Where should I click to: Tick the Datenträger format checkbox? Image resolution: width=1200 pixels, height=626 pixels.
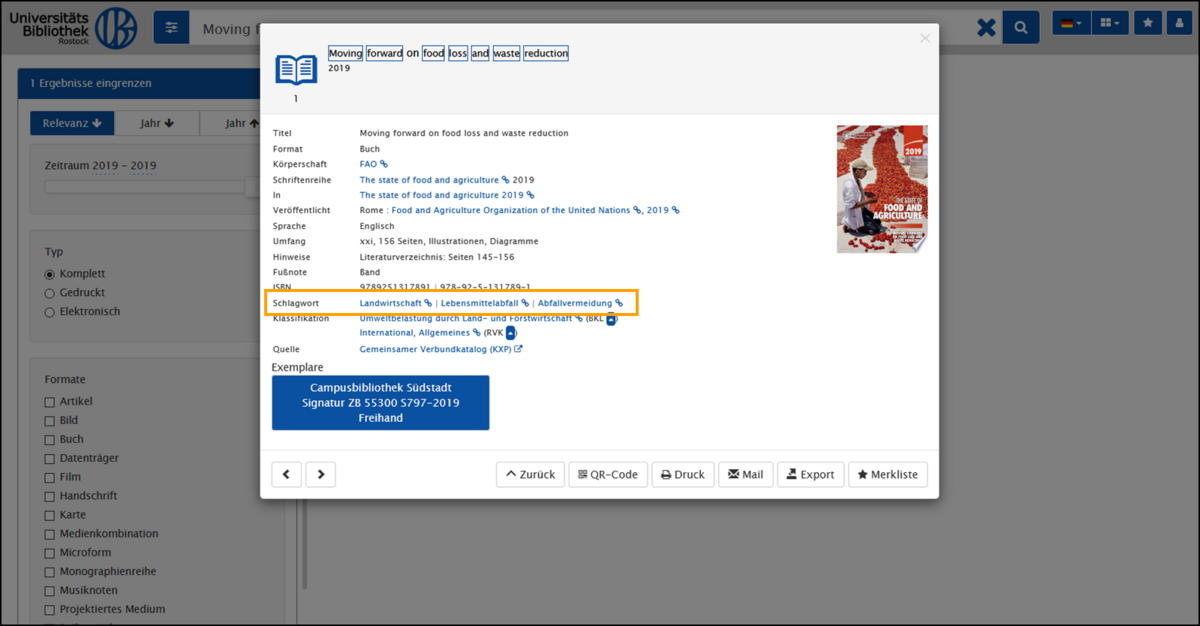click(50, 459)
